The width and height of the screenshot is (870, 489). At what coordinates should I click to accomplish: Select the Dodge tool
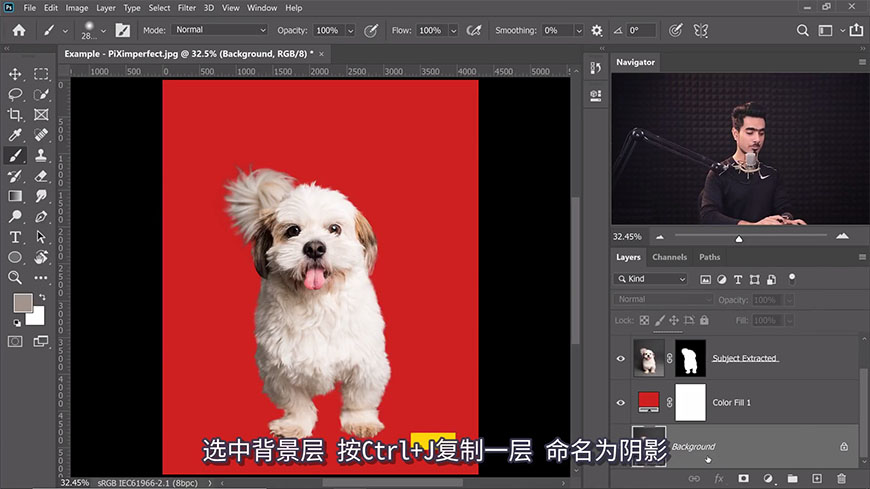click(15, 216)
